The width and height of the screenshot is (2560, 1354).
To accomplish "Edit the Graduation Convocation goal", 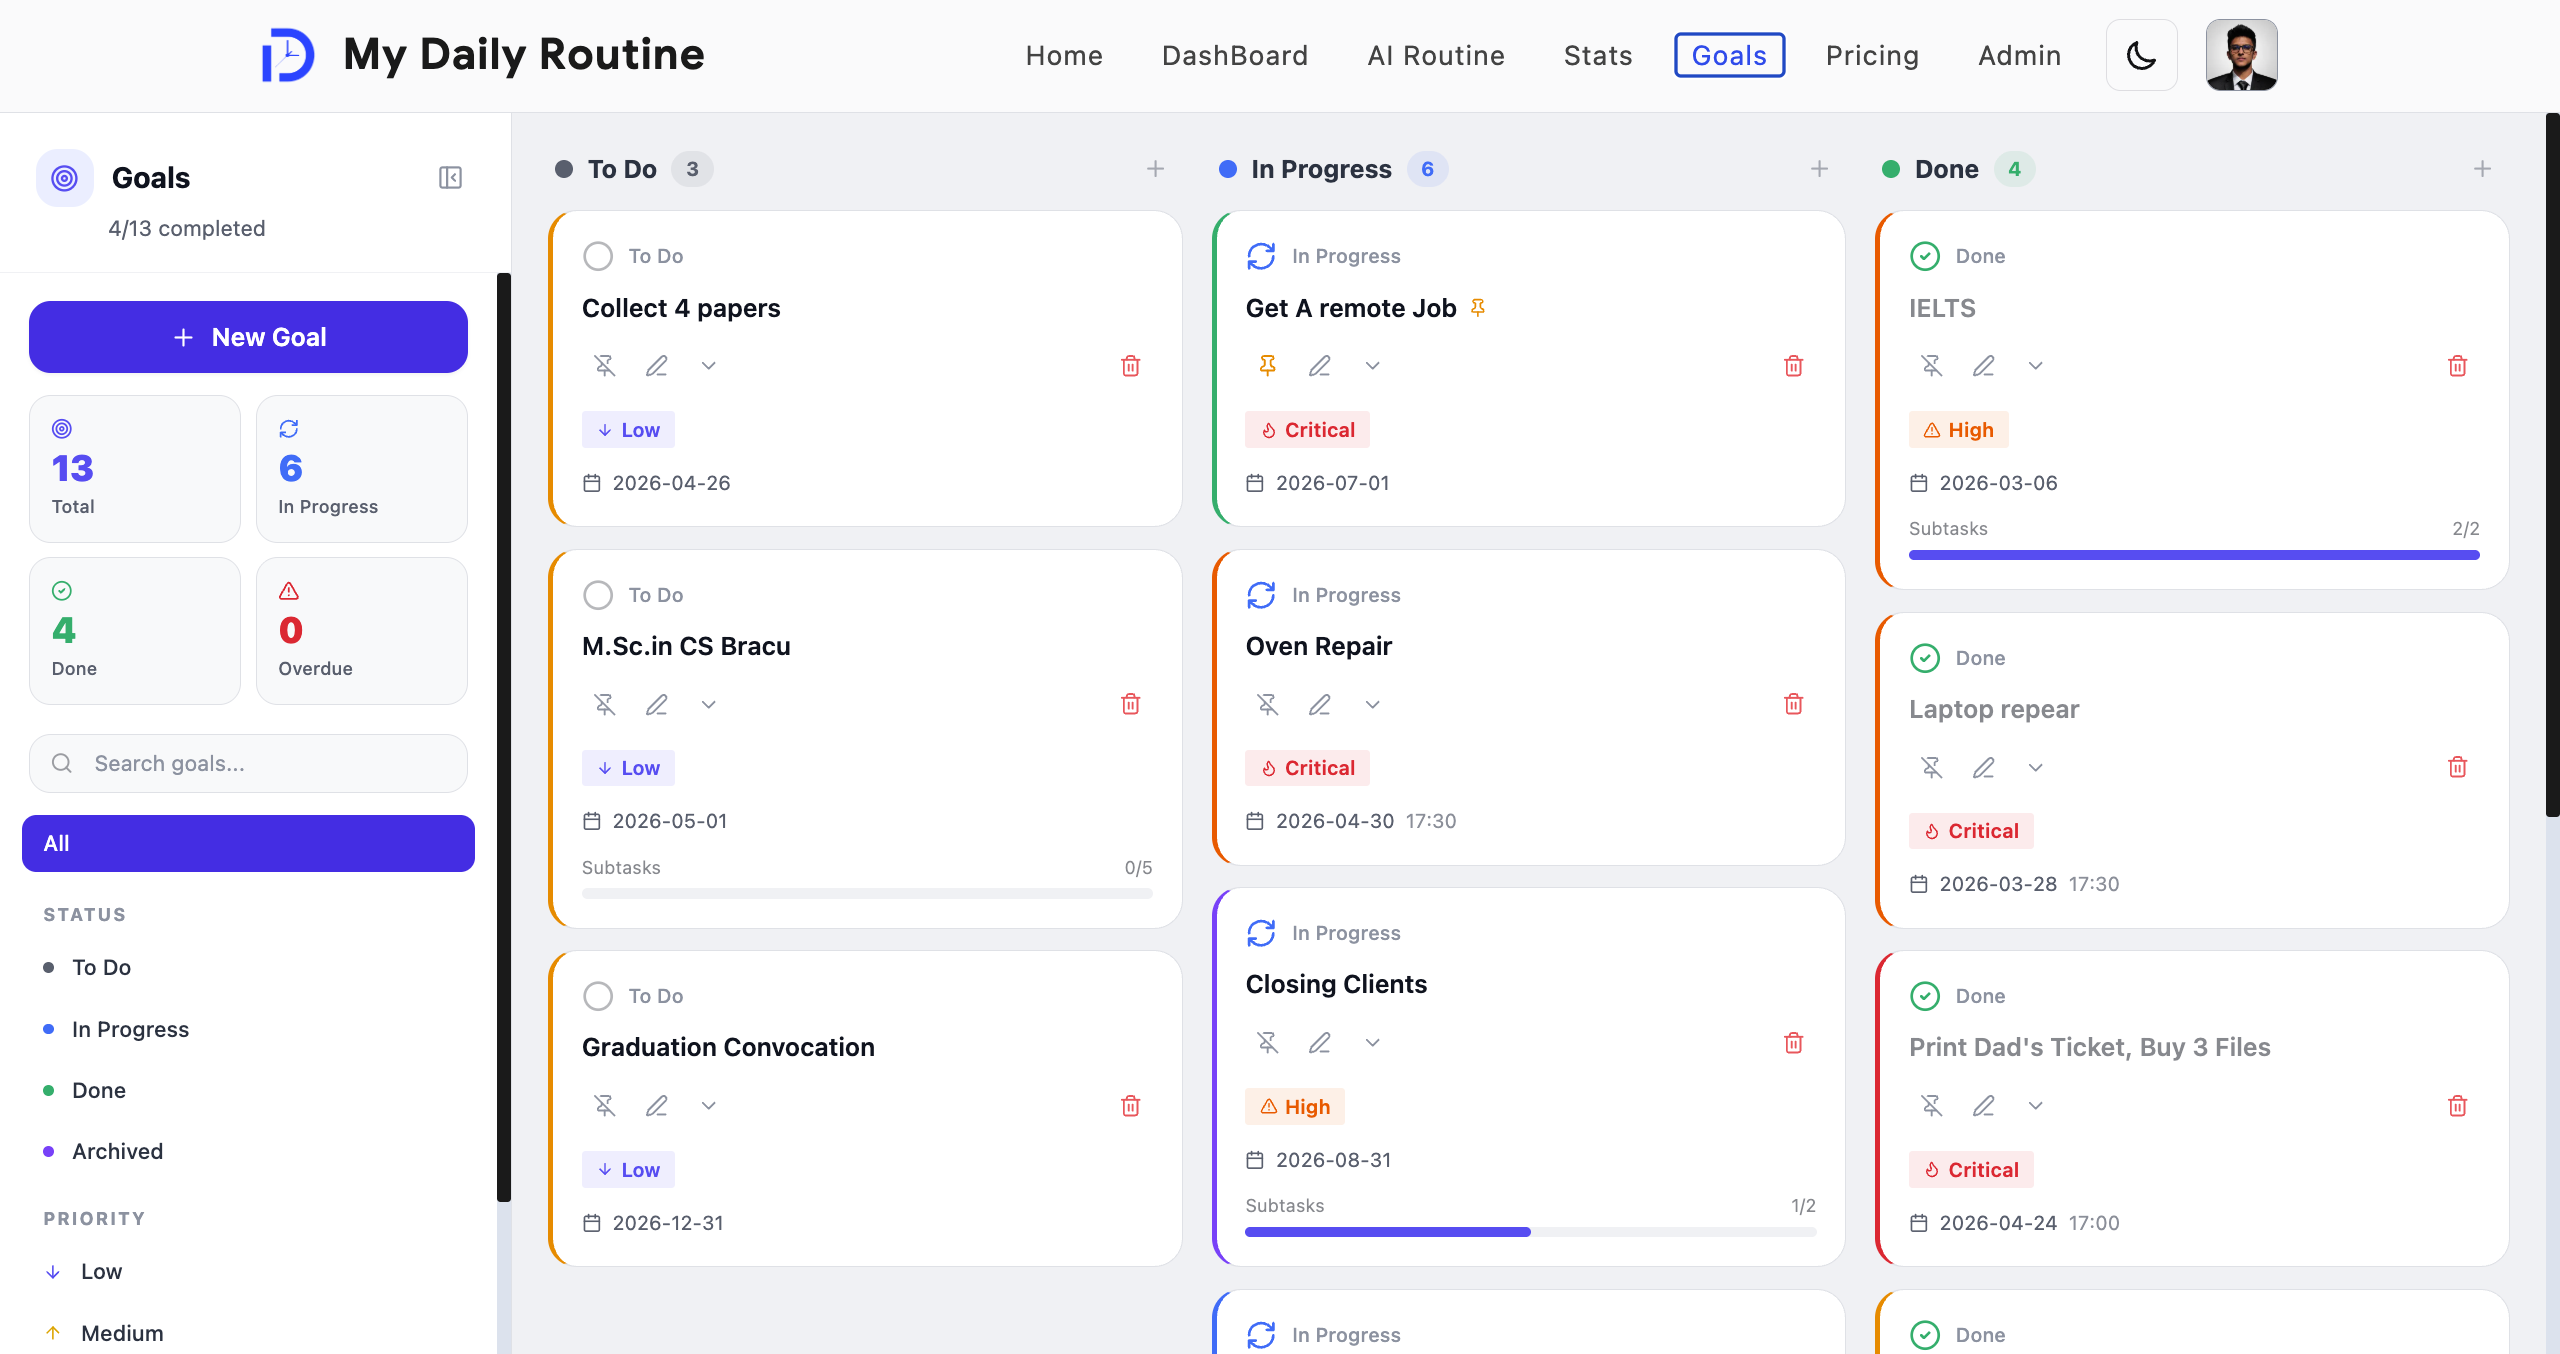I will (x=657, y=1106).
